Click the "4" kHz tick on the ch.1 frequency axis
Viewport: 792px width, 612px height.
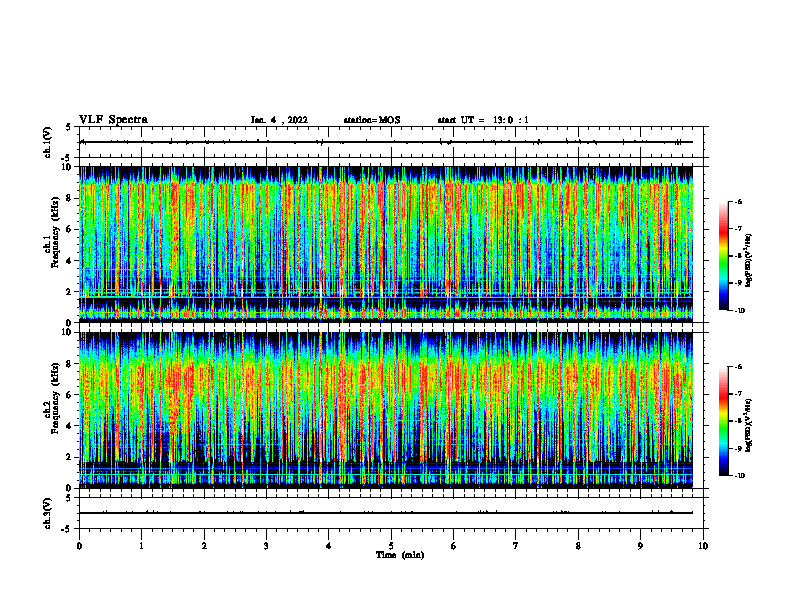[x=69, y=261]
